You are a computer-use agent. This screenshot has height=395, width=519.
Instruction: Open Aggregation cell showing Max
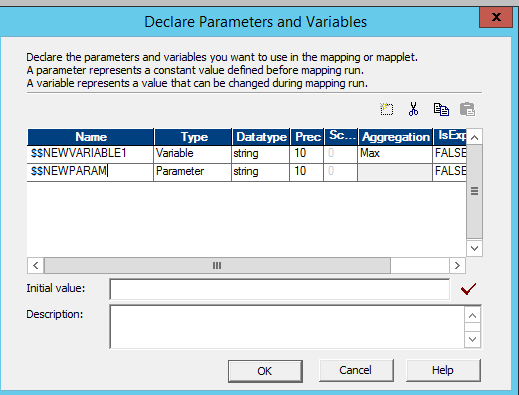click(x=395, y=153)
